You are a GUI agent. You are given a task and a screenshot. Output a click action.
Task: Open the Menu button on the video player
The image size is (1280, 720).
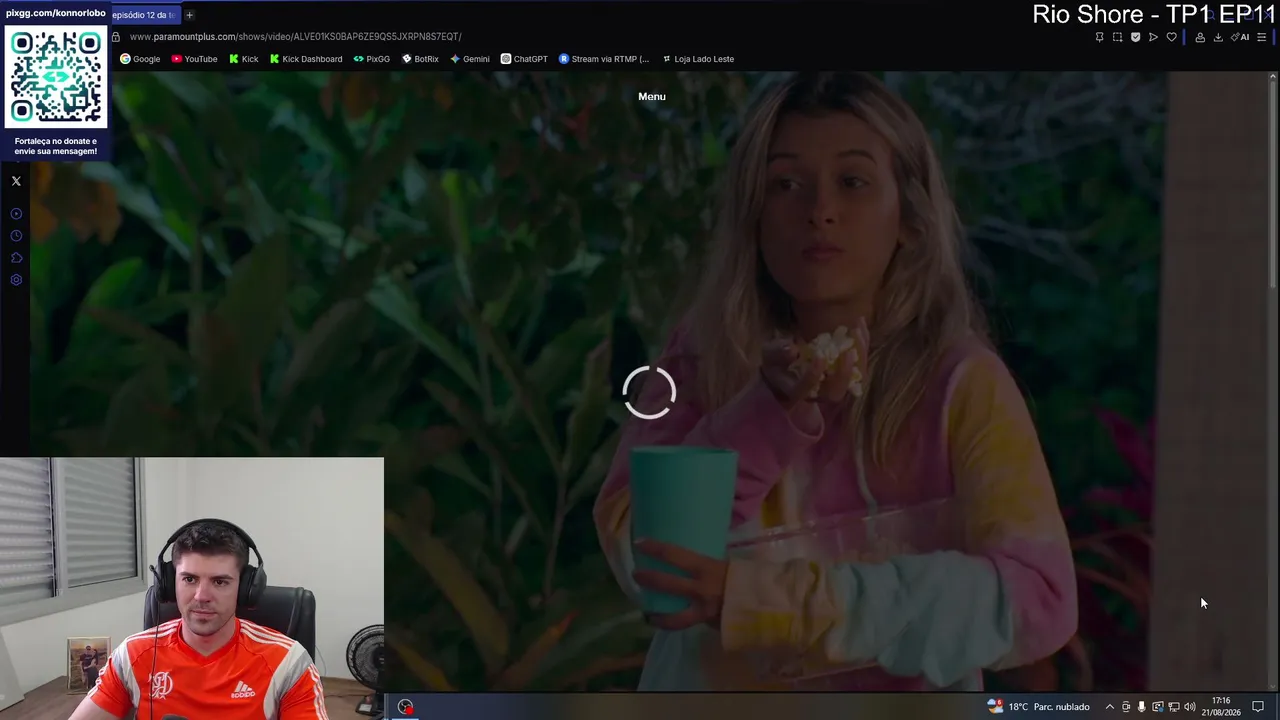click(x=651, y=96)
